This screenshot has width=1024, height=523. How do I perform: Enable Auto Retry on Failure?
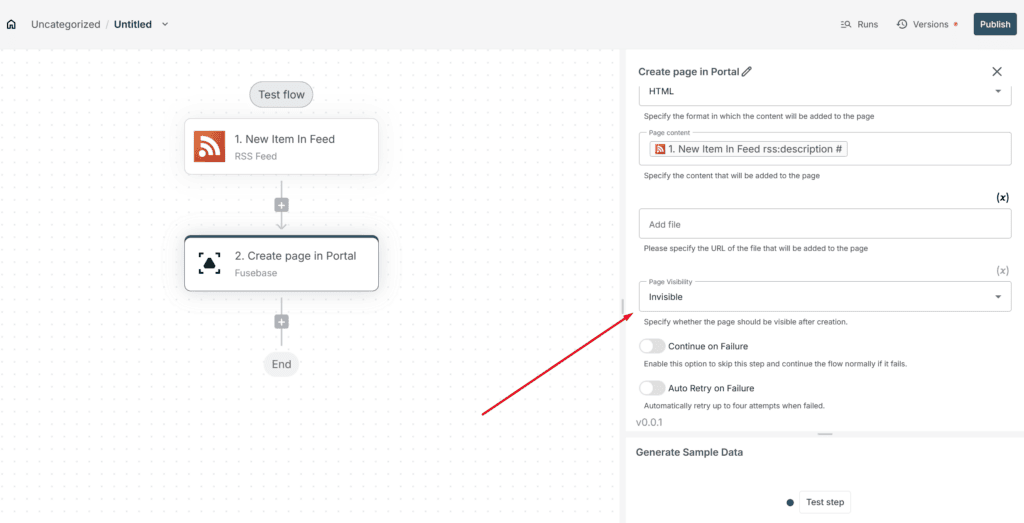652,388
